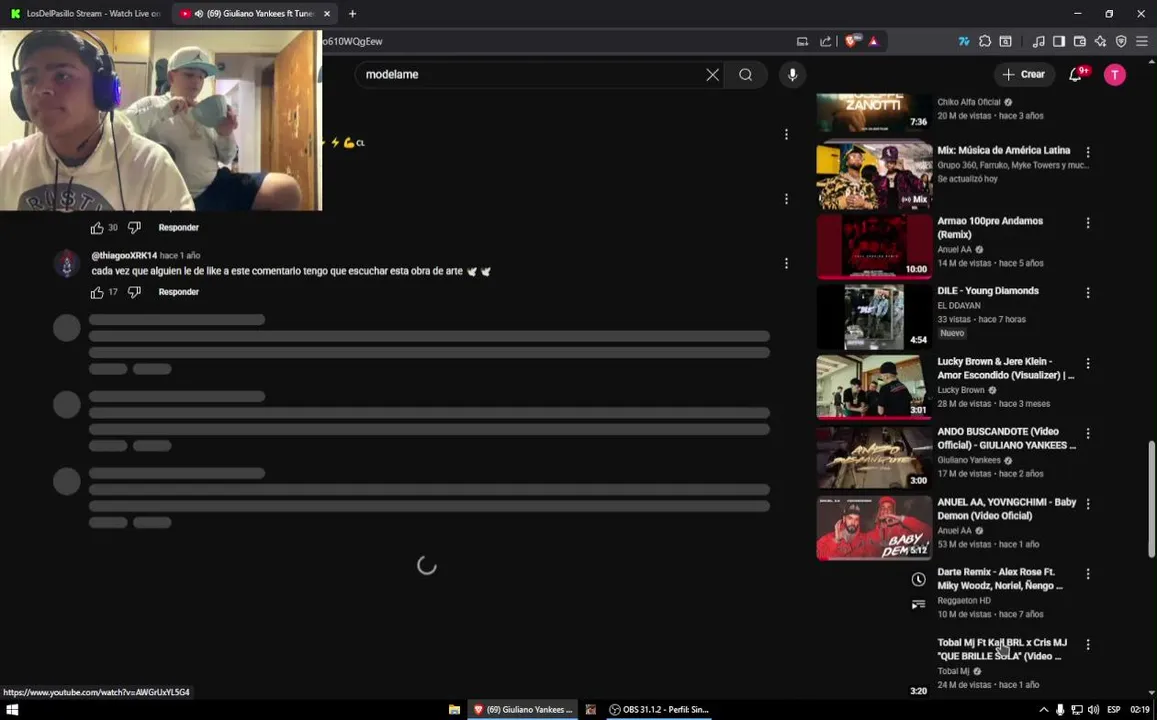This screenshot has height=720, width=1157.
Task: Open the extensions puzzle icon
Action: pos(984,41)
